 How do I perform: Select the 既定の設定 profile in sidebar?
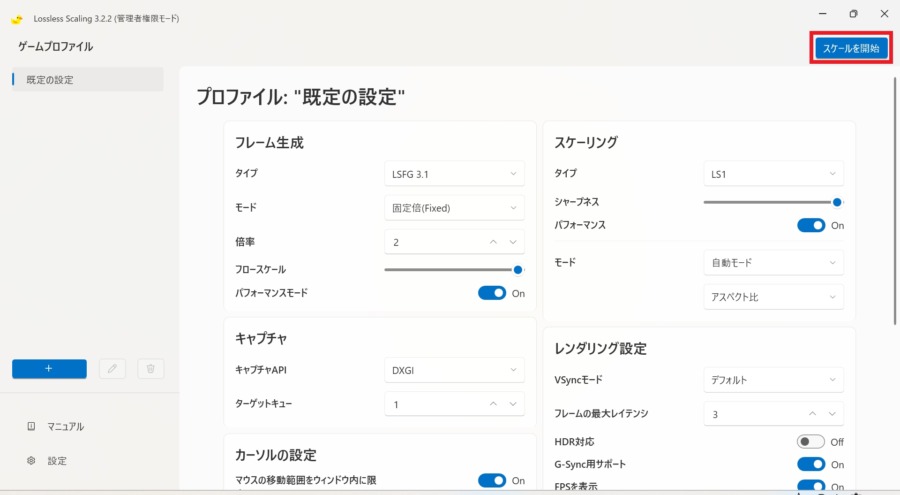click(85, 80)
